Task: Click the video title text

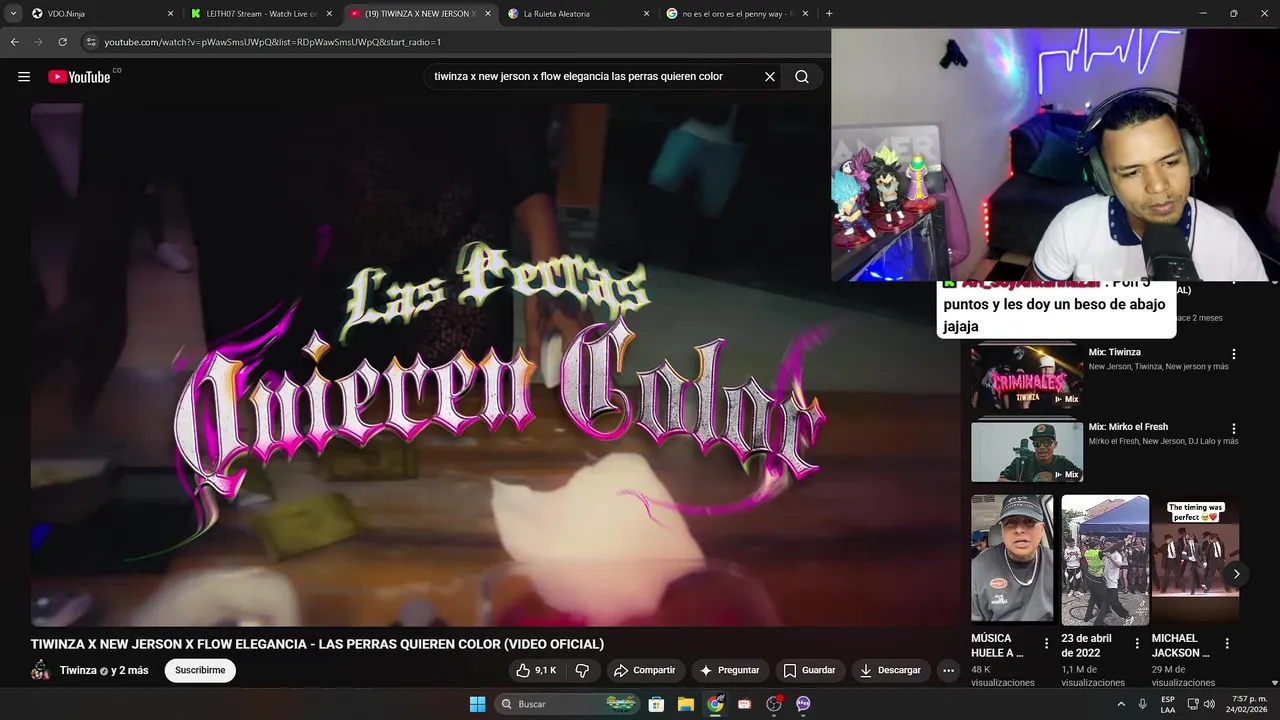Action: [317, 644]
